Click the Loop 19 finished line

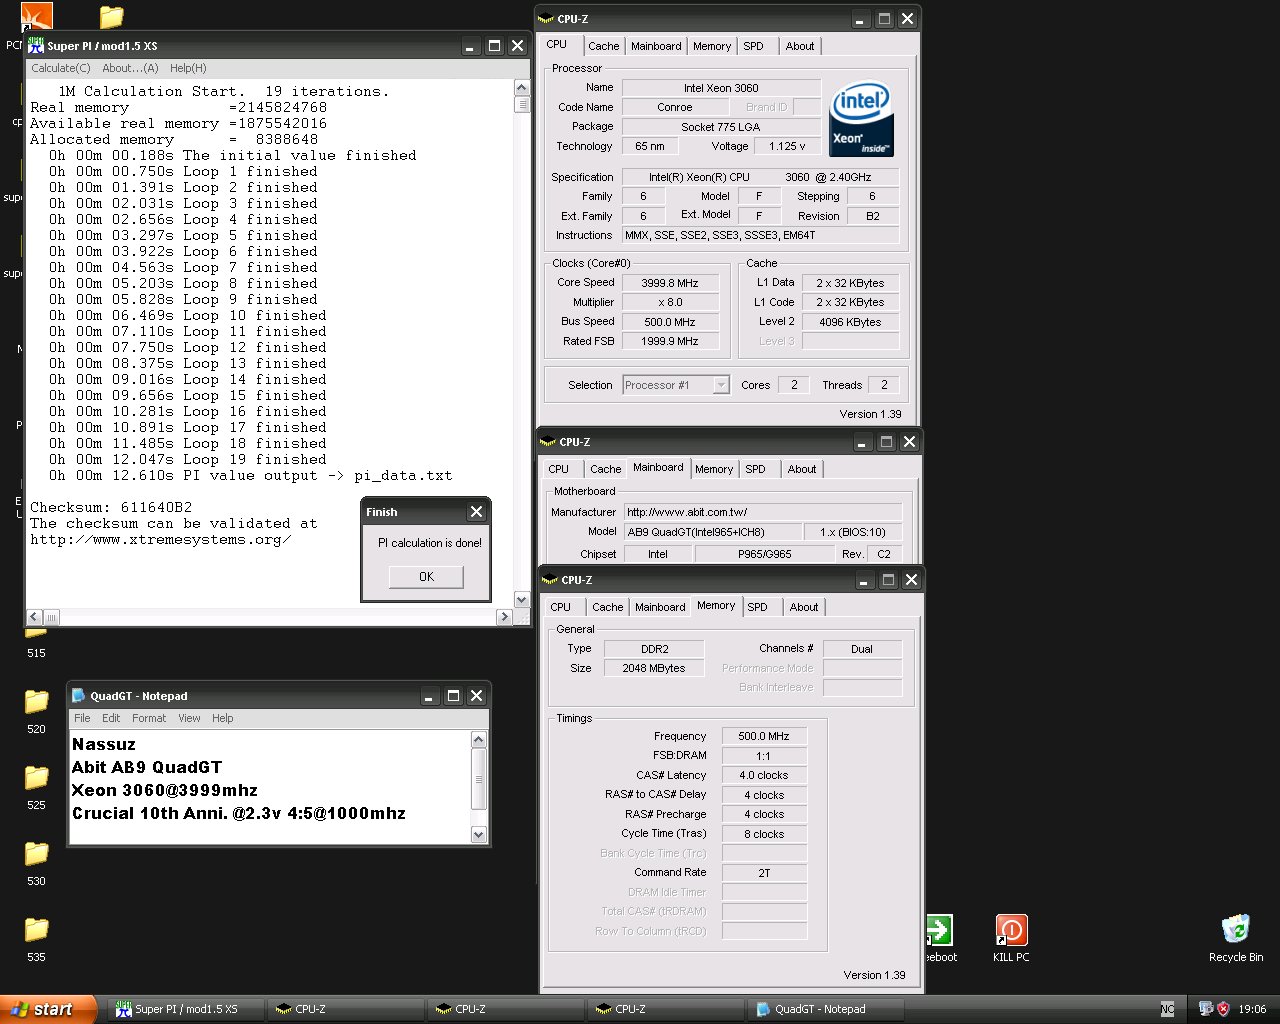point(188,459)
